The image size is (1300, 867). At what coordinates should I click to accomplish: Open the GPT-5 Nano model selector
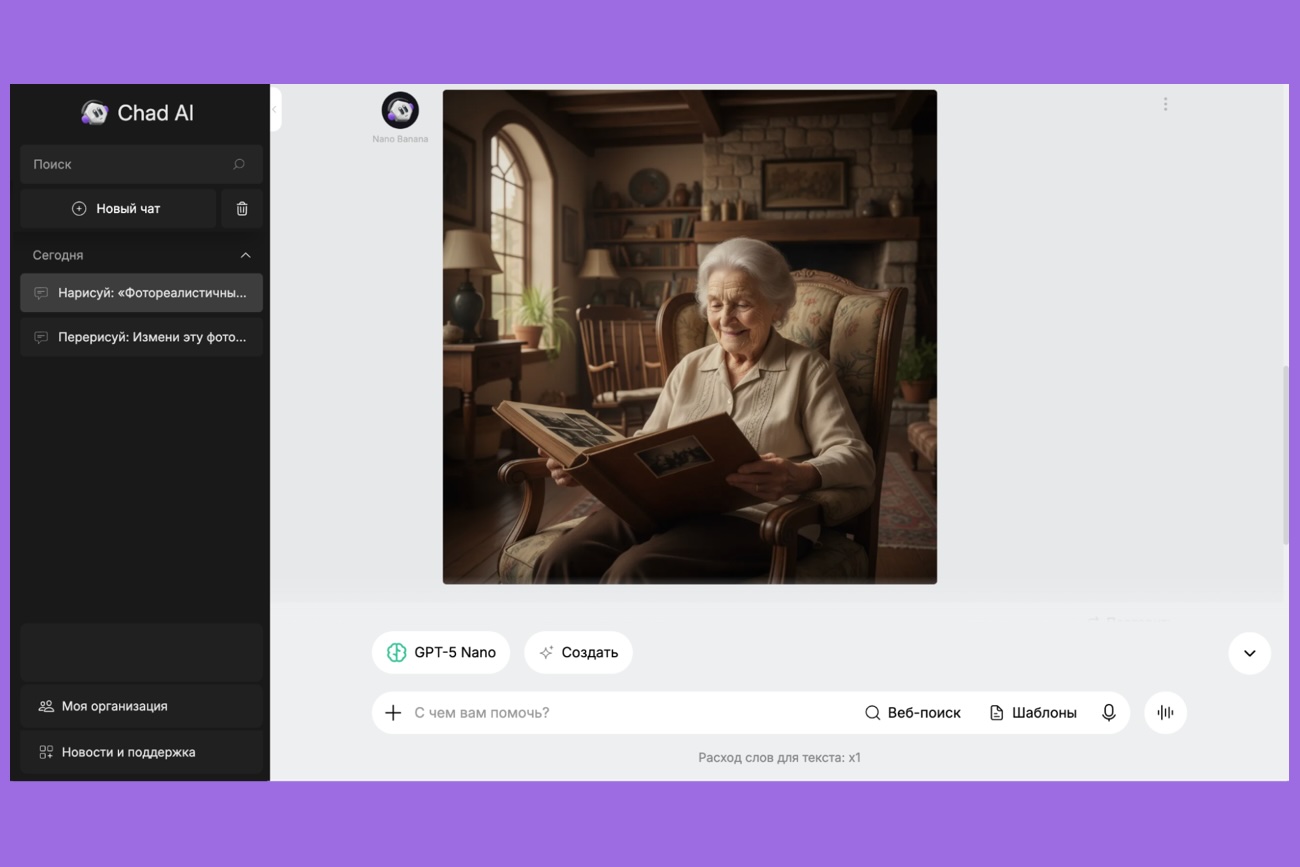441,653
